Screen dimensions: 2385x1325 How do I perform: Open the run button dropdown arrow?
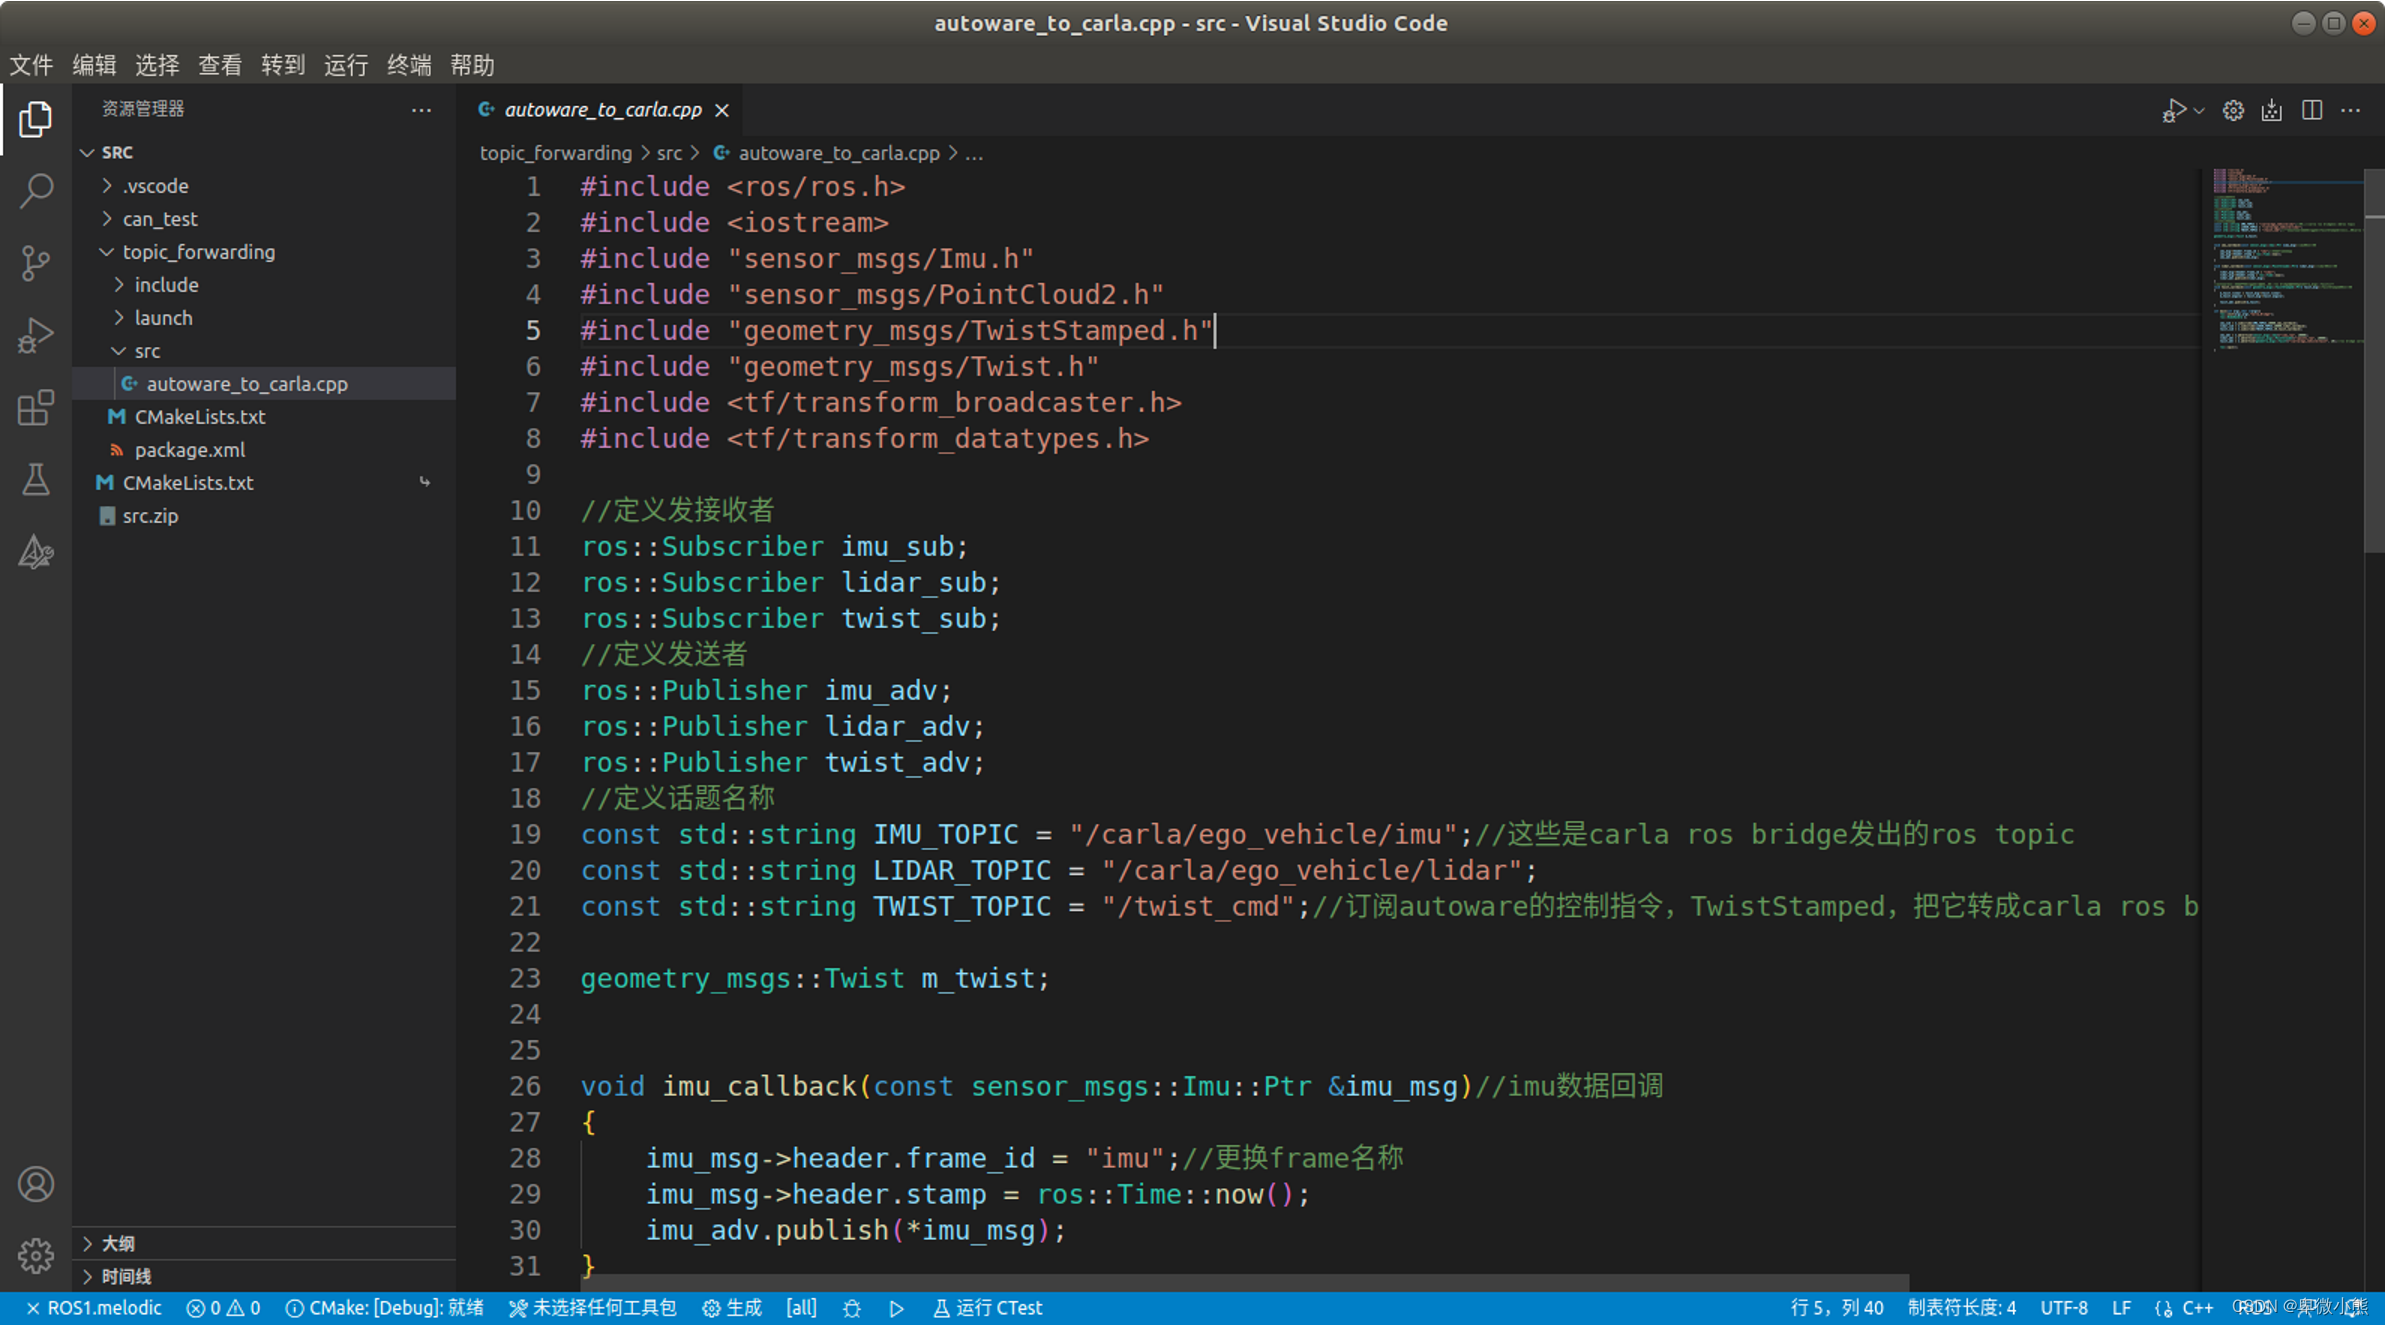pos(2199,111)
